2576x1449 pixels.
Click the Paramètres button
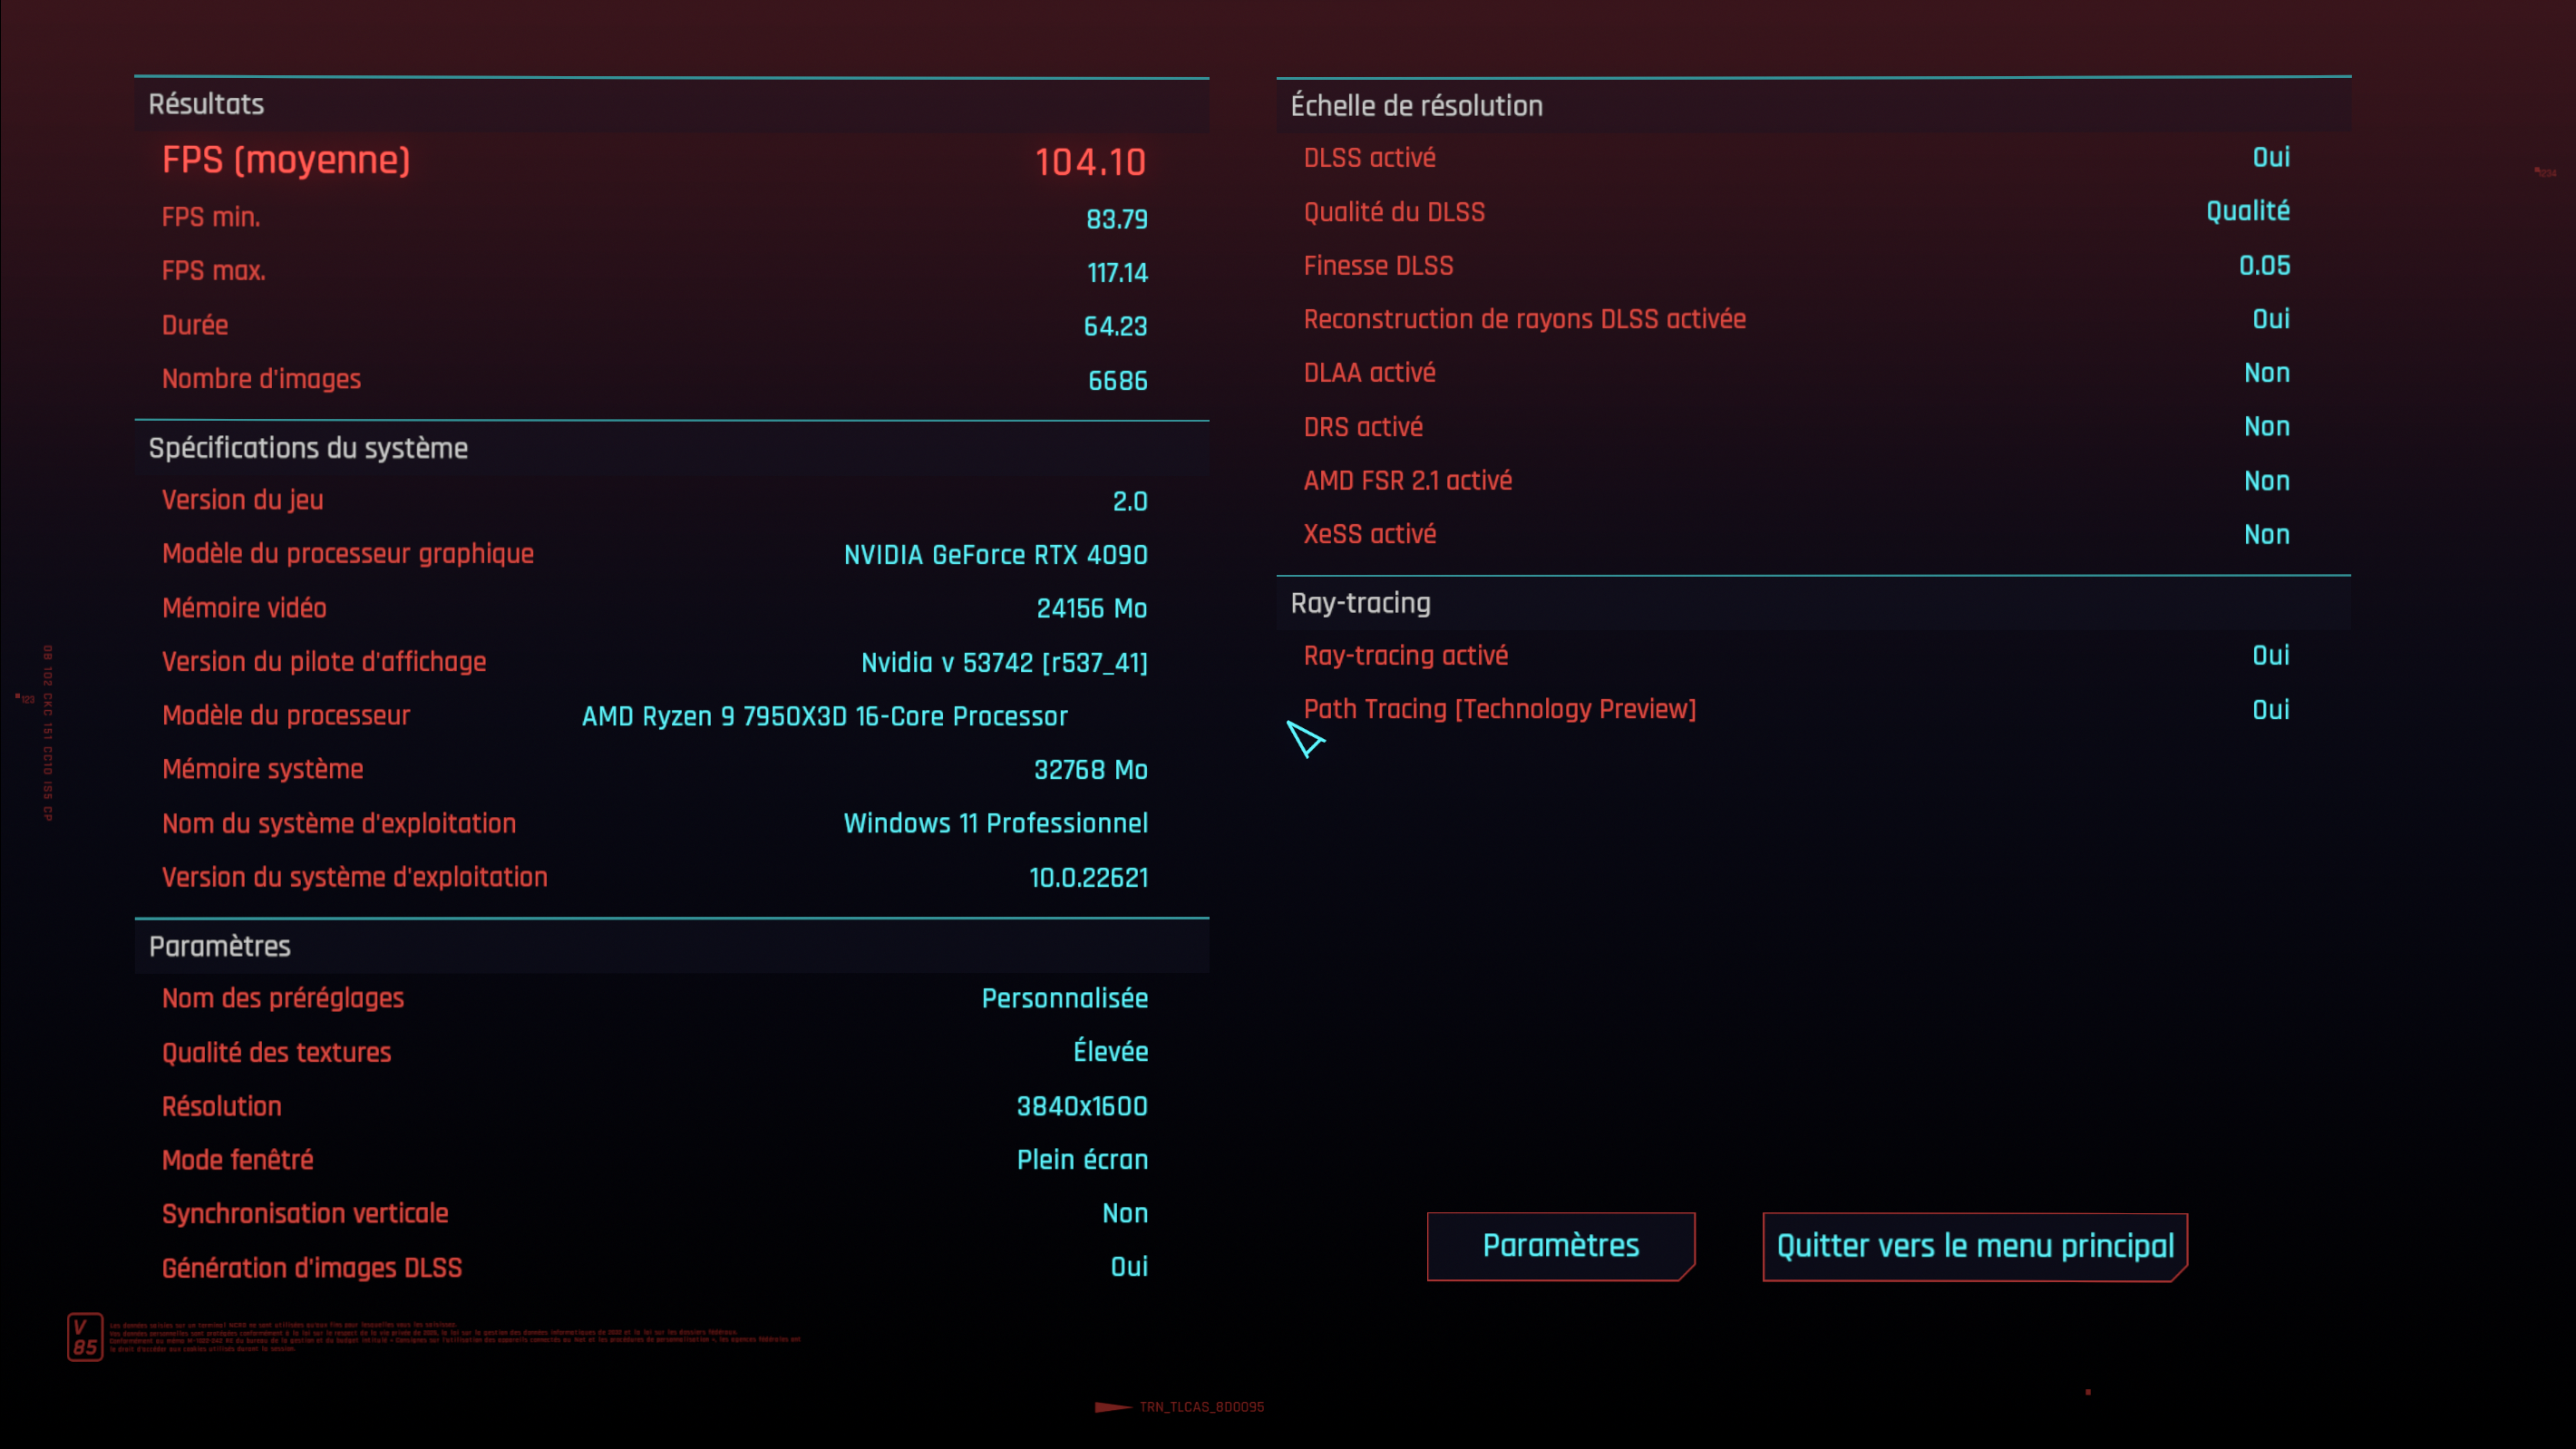point(1560,1246)
